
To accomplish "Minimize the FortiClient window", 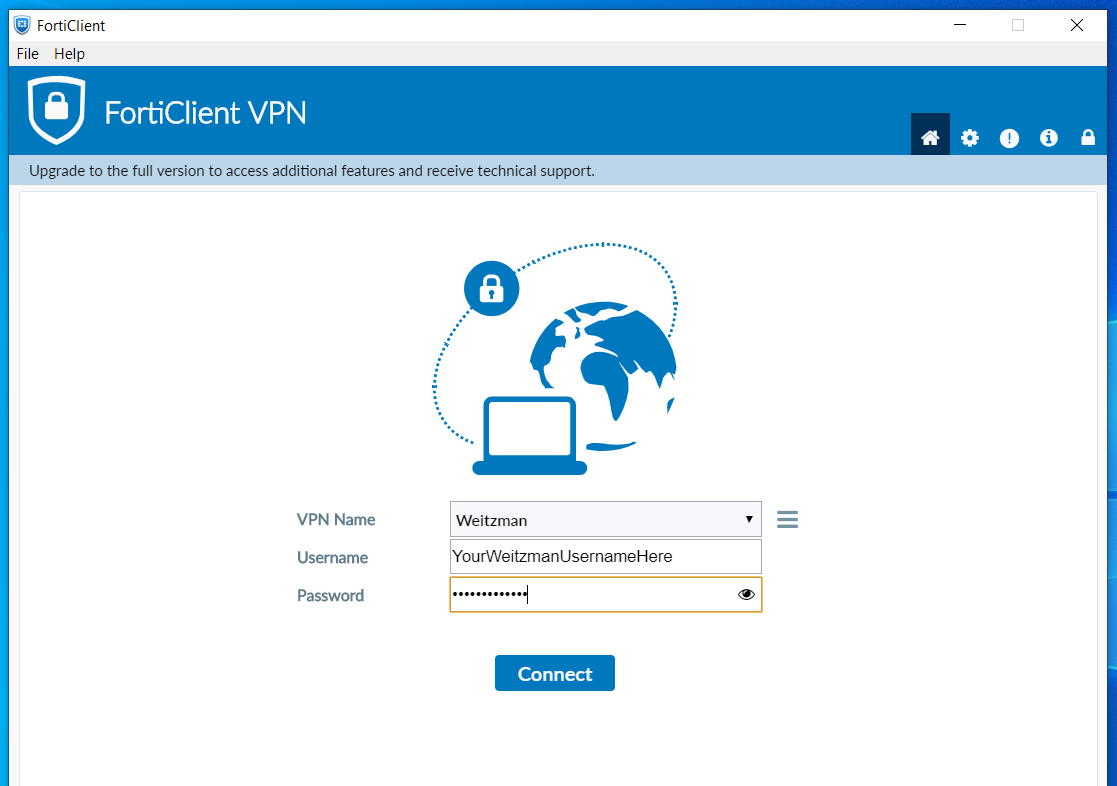I will (960, 25).
